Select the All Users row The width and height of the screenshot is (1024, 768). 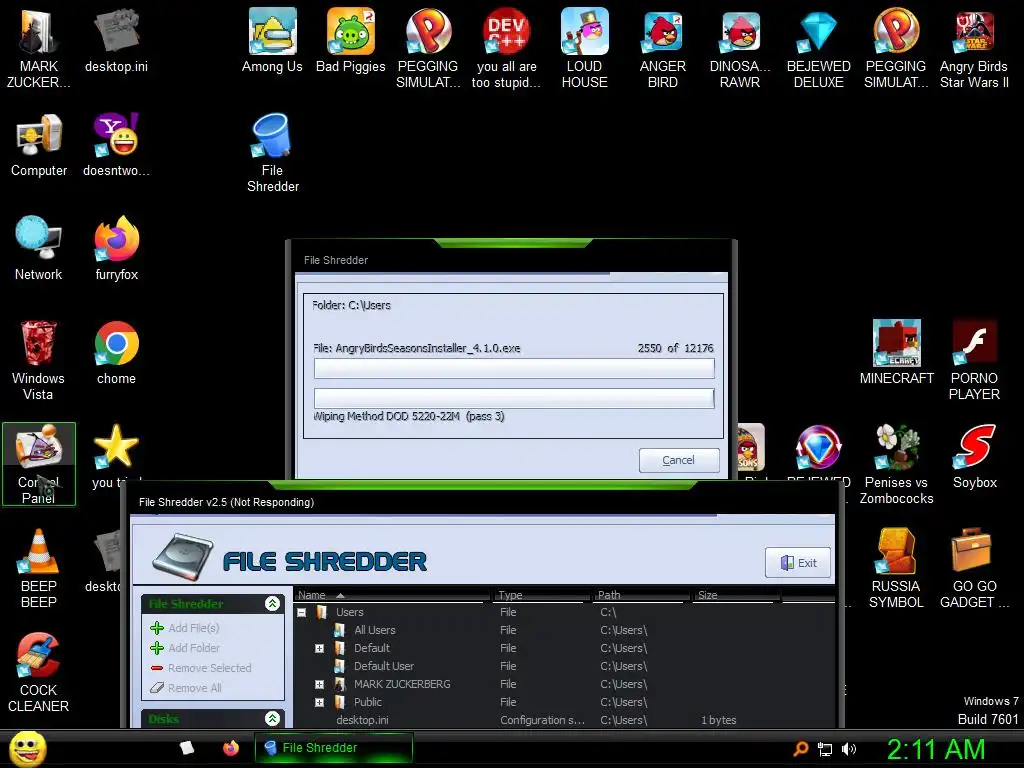pos(564,630)
